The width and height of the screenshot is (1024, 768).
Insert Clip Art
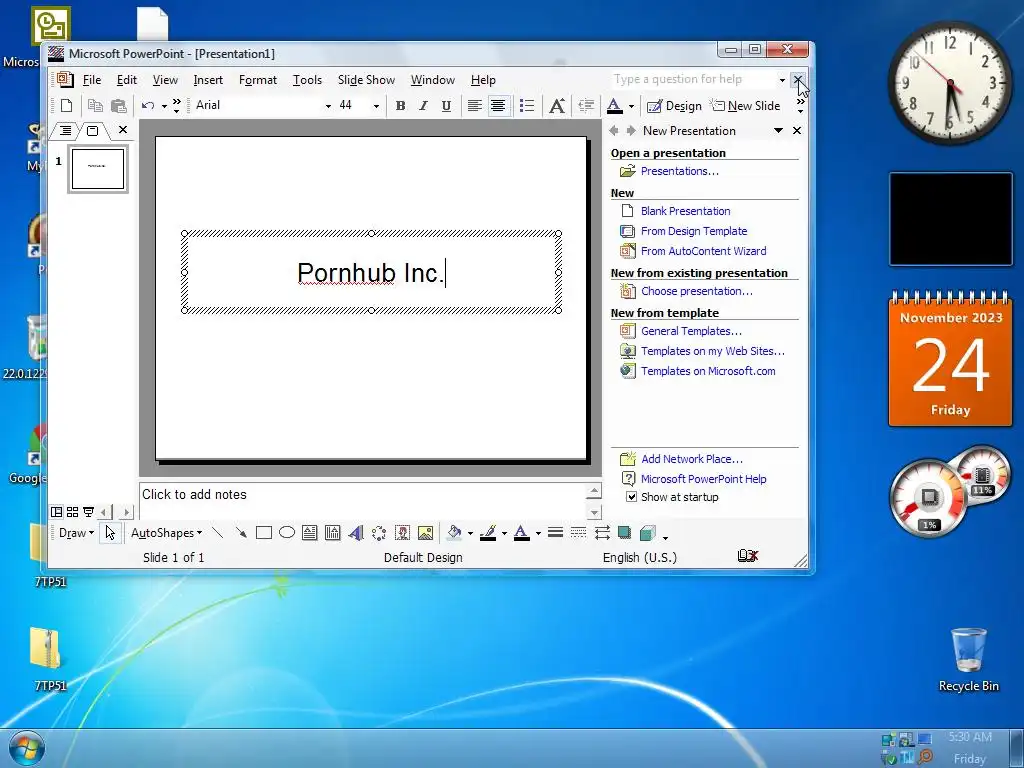[x=402, y=533]
